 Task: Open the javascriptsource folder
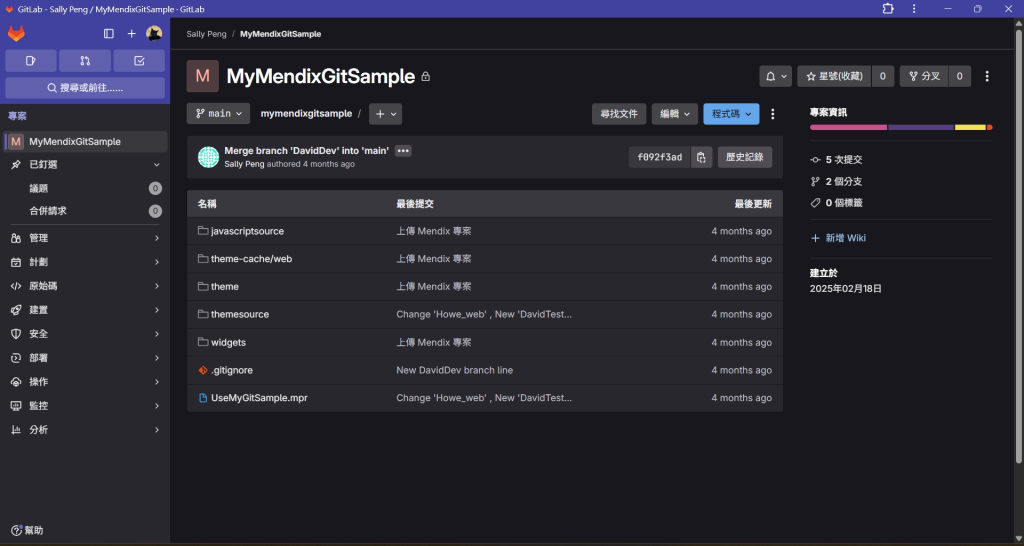point(248,231)
